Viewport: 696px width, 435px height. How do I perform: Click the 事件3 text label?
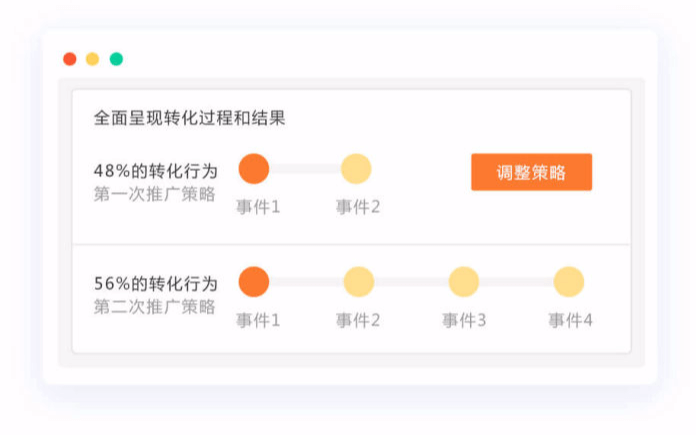point(464,321)
